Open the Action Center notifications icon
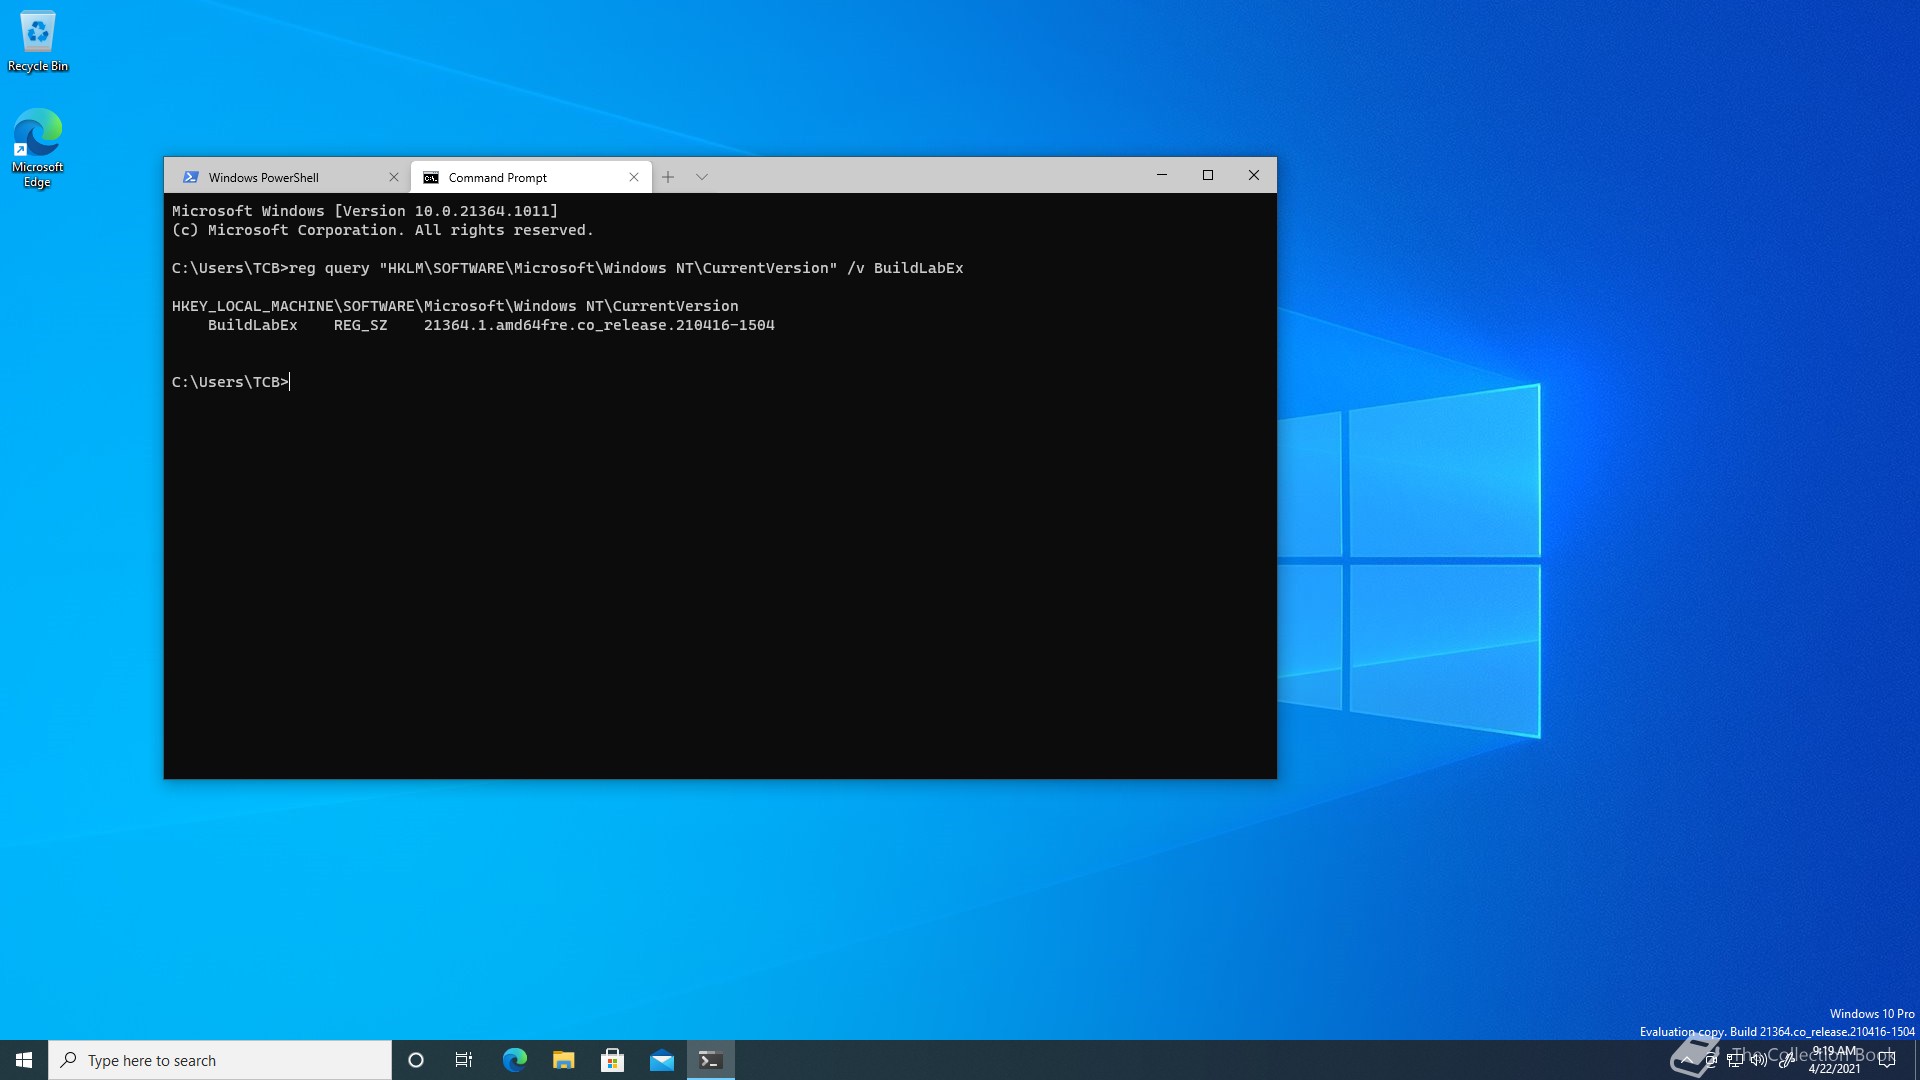The width and height of the screenshot is (1920, 1080). pyautogui.click(x=1887, y=1060)
